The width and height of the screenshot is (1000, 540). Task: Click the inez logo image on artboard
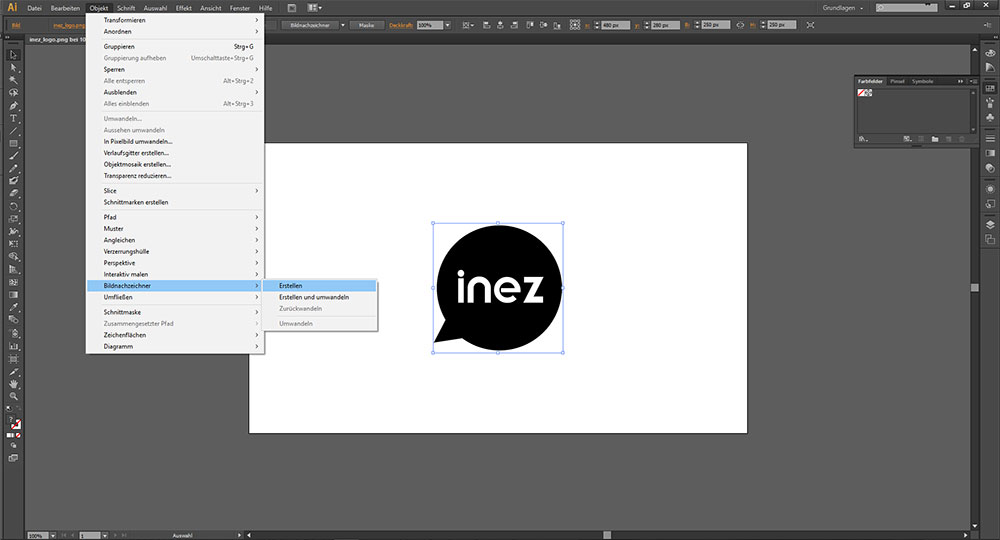tap(498, 288)
